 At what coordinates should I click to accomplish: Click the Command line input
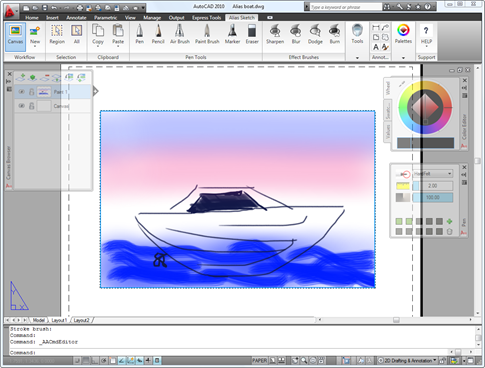point(230,352)
